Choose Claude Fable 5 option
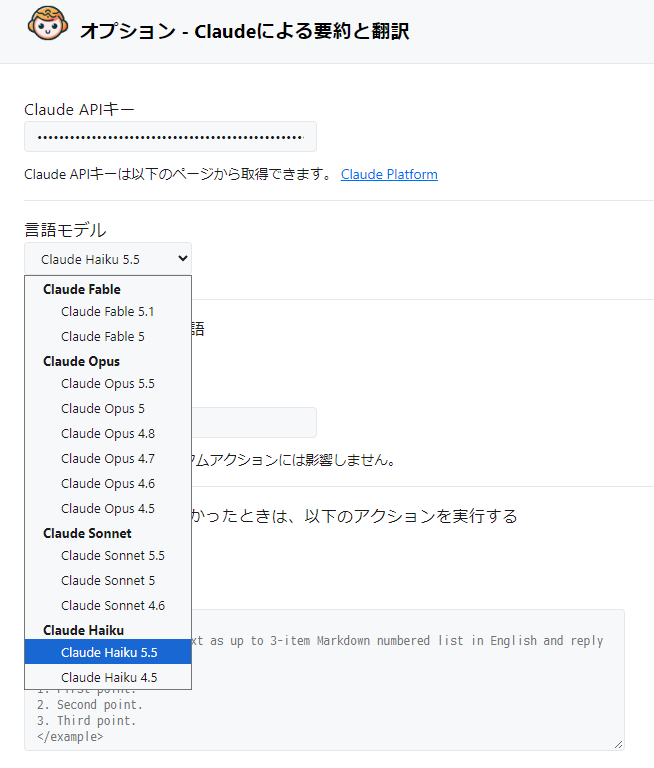The image size is (654, 768). 108,336
